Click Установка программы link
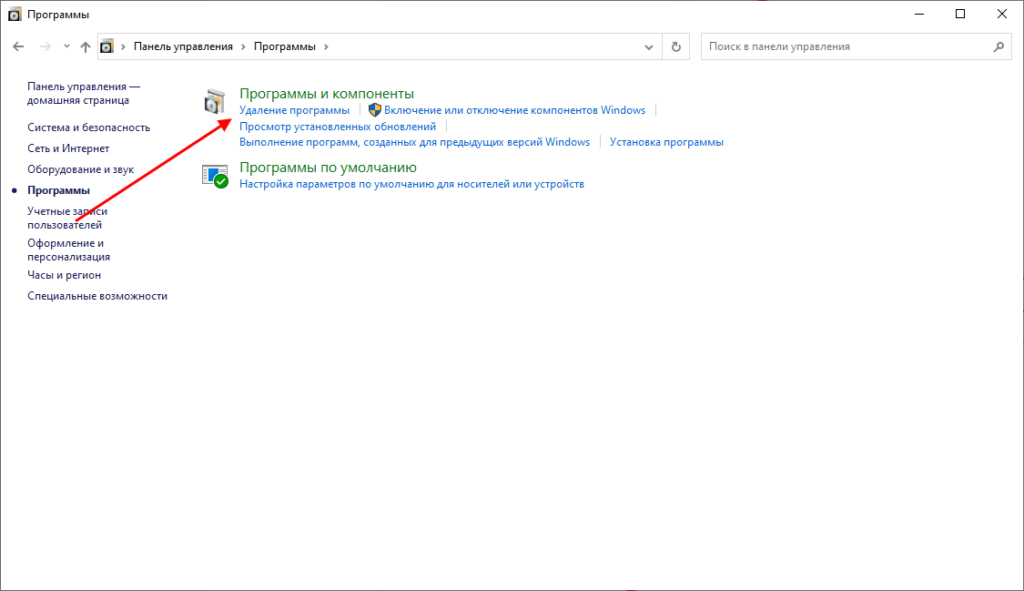The height and width of the screenshot is (591, 1024). click(x=666, y=142)
